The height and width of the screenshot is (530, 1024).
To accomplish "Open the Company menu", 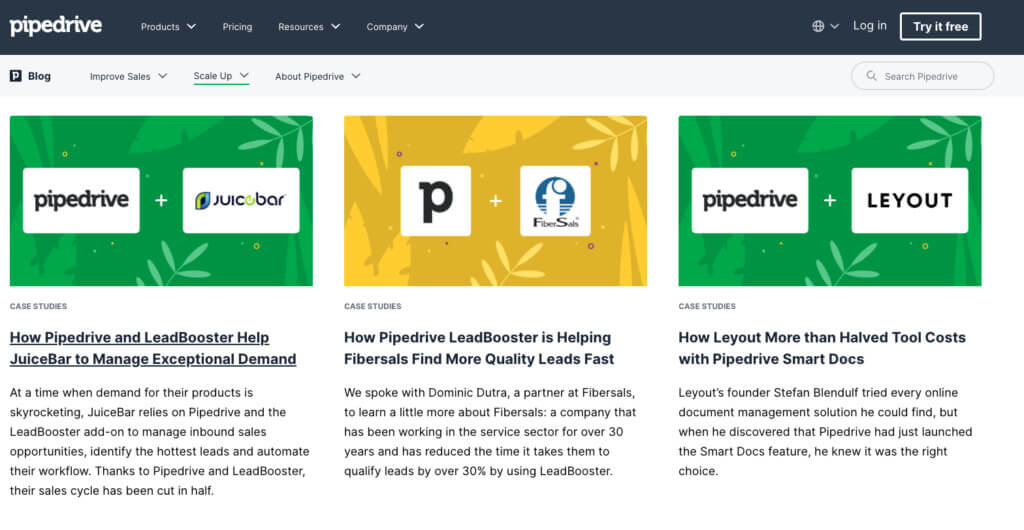I will click(394, 27).
